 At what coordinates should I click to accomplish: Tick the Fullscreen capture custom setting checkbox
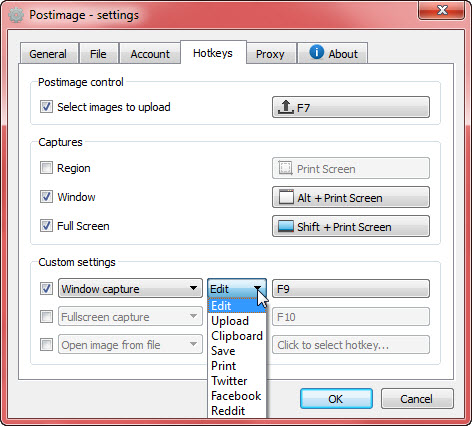(46, 316)
